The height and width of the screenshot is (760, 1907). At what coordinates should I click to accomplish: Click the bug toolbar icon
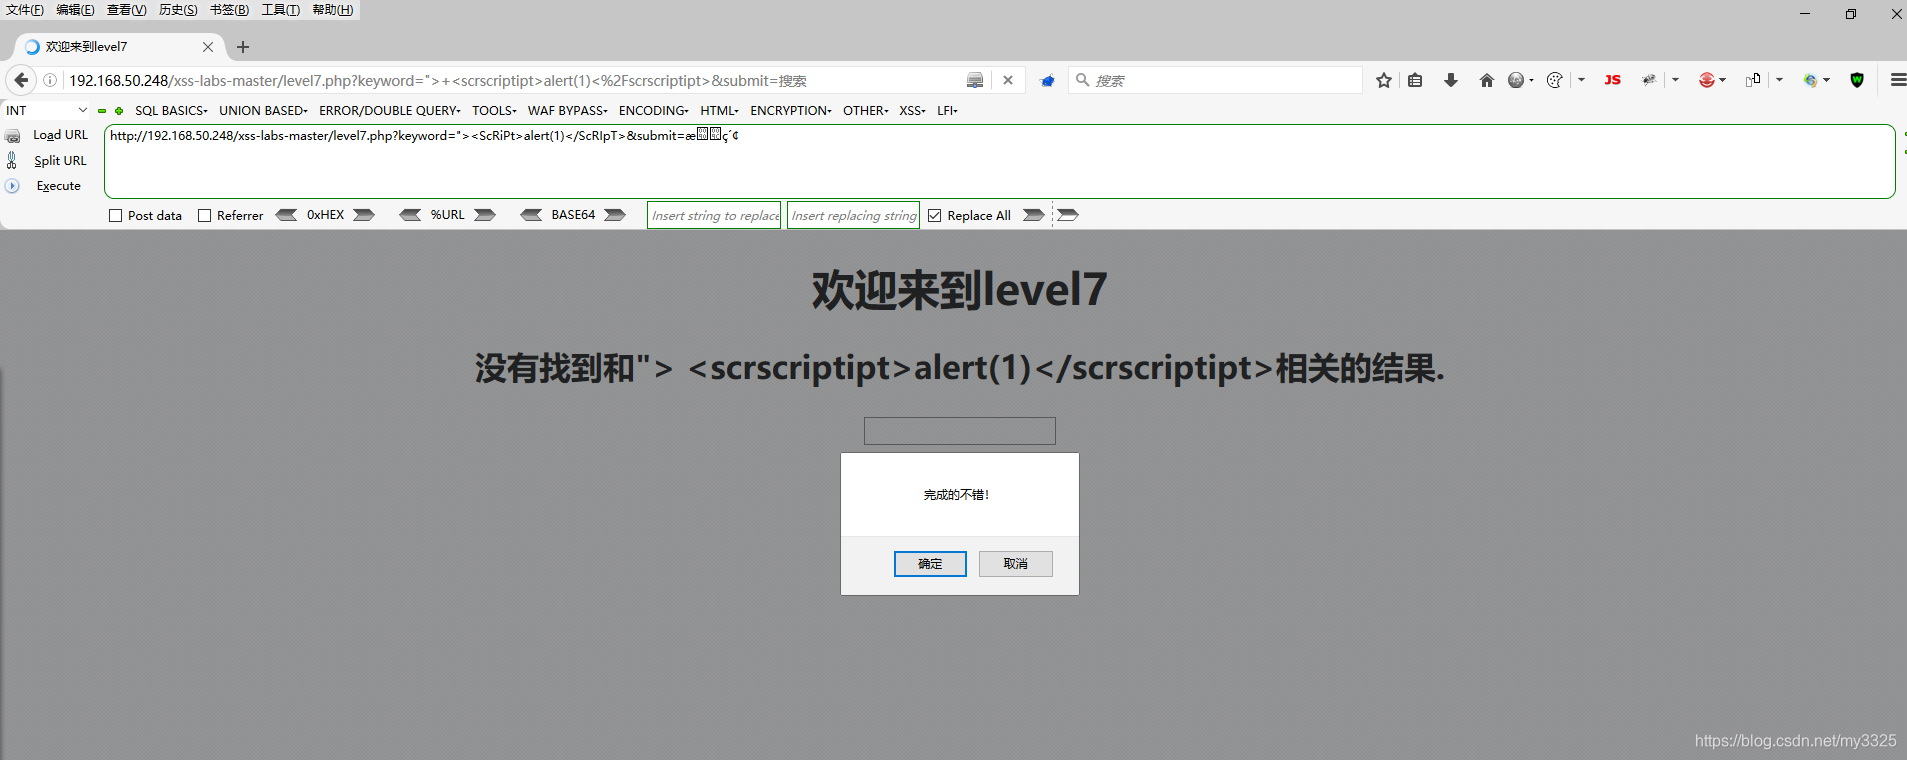(x=1649, y=80)
